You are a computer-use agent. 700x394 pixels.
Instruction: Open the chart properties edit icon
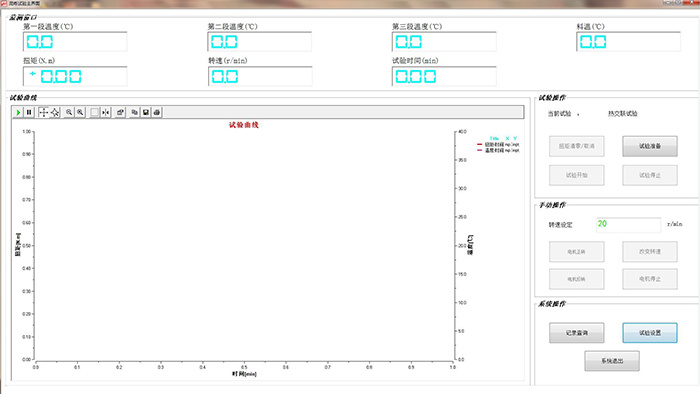[x=120, y=112]
